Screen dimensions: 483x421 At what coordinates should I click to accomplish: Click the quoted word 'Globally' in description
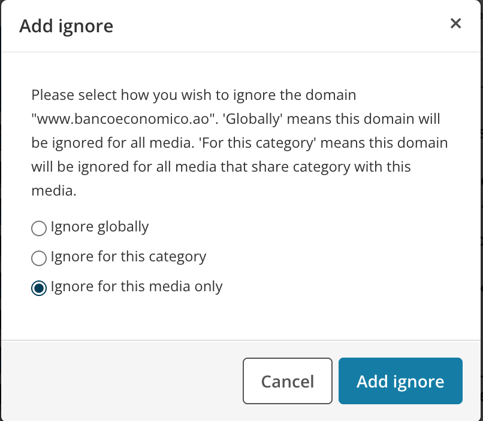coord(254,119)
